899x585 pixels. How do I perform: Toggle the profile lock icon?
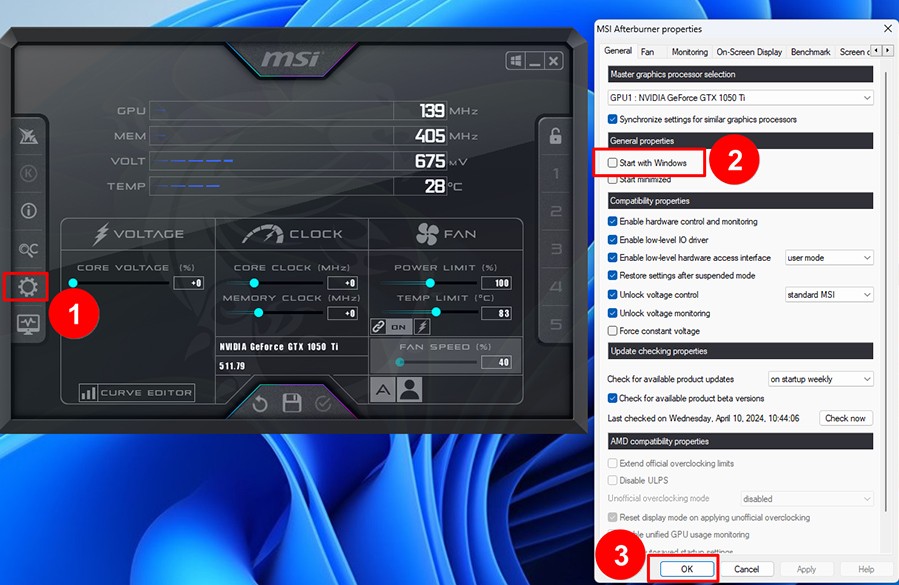555,136
